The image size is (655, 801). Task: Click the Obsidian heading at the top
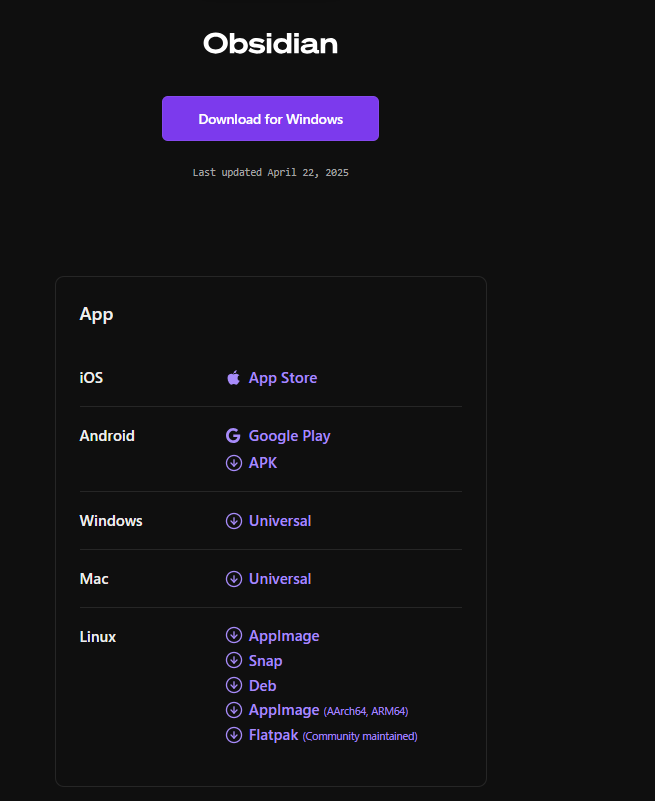(270, 44)
